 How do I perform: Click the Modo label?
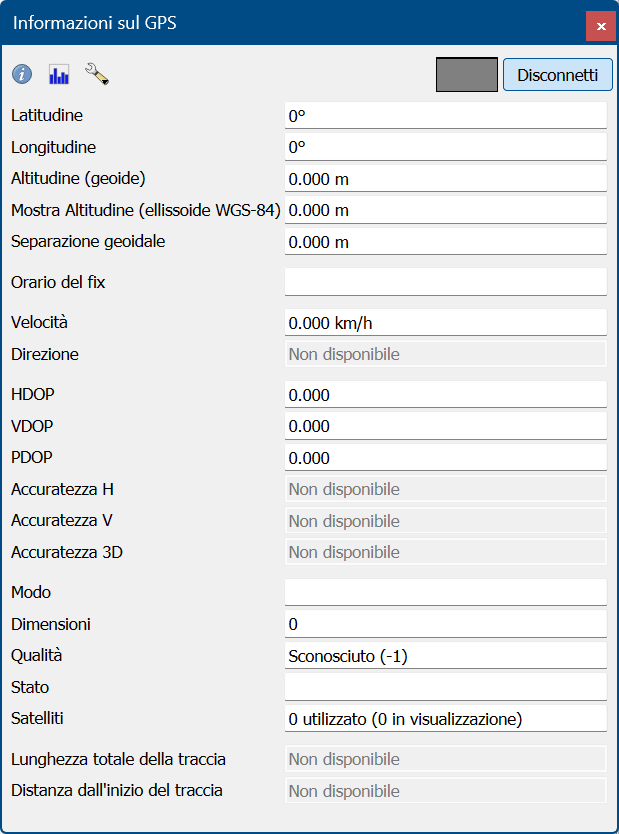(x=31, y=592)
